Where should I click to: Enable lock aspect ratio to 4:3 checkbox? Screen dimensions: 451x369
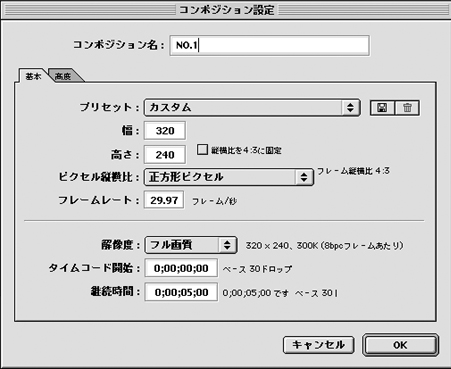202,149
